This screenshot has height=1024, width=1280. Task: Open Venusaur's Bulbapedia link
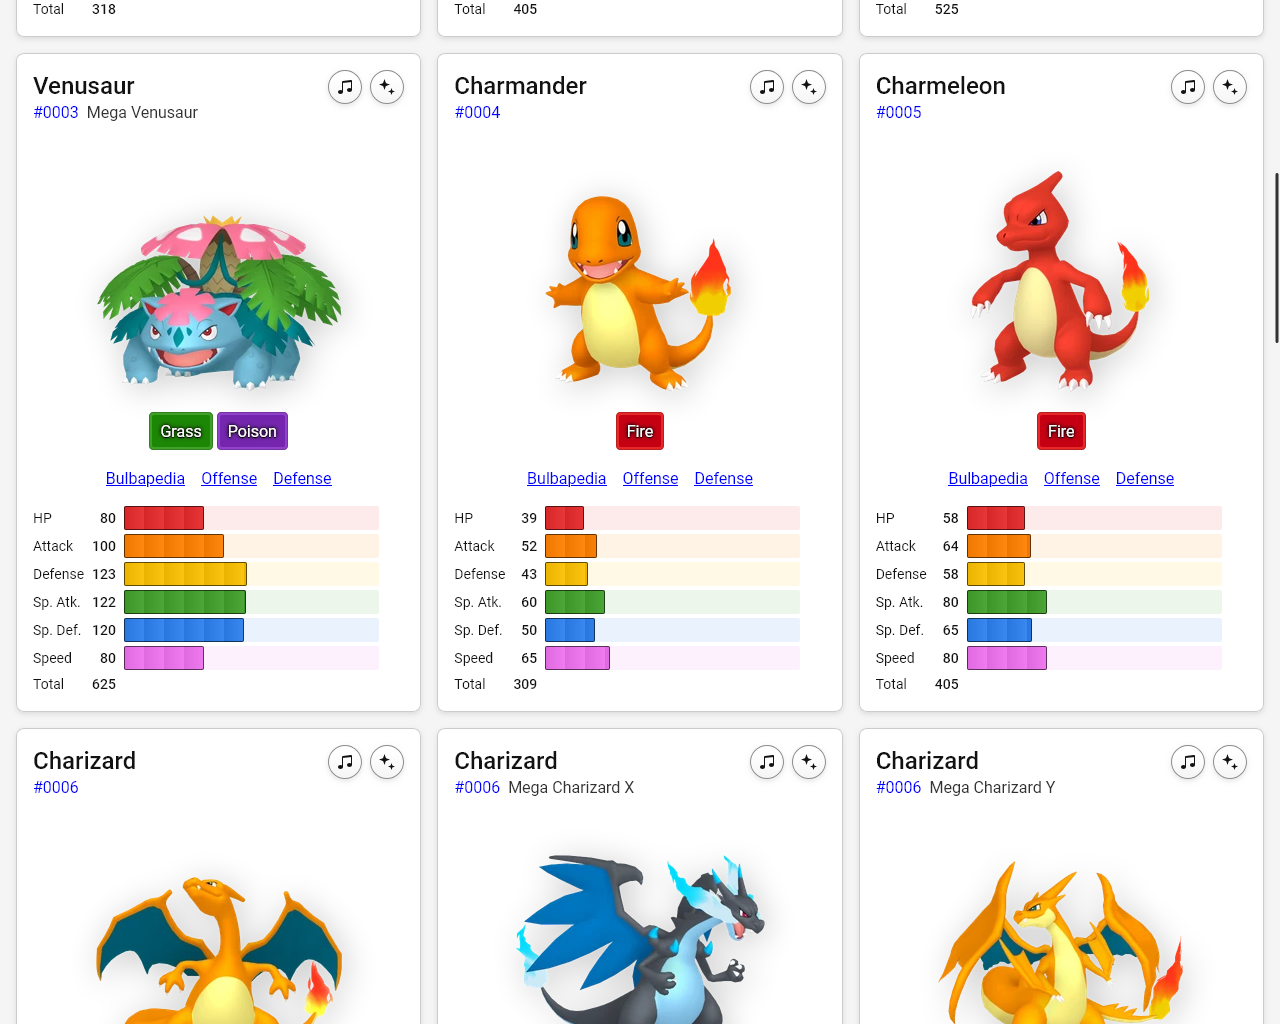tap(145, 478)
